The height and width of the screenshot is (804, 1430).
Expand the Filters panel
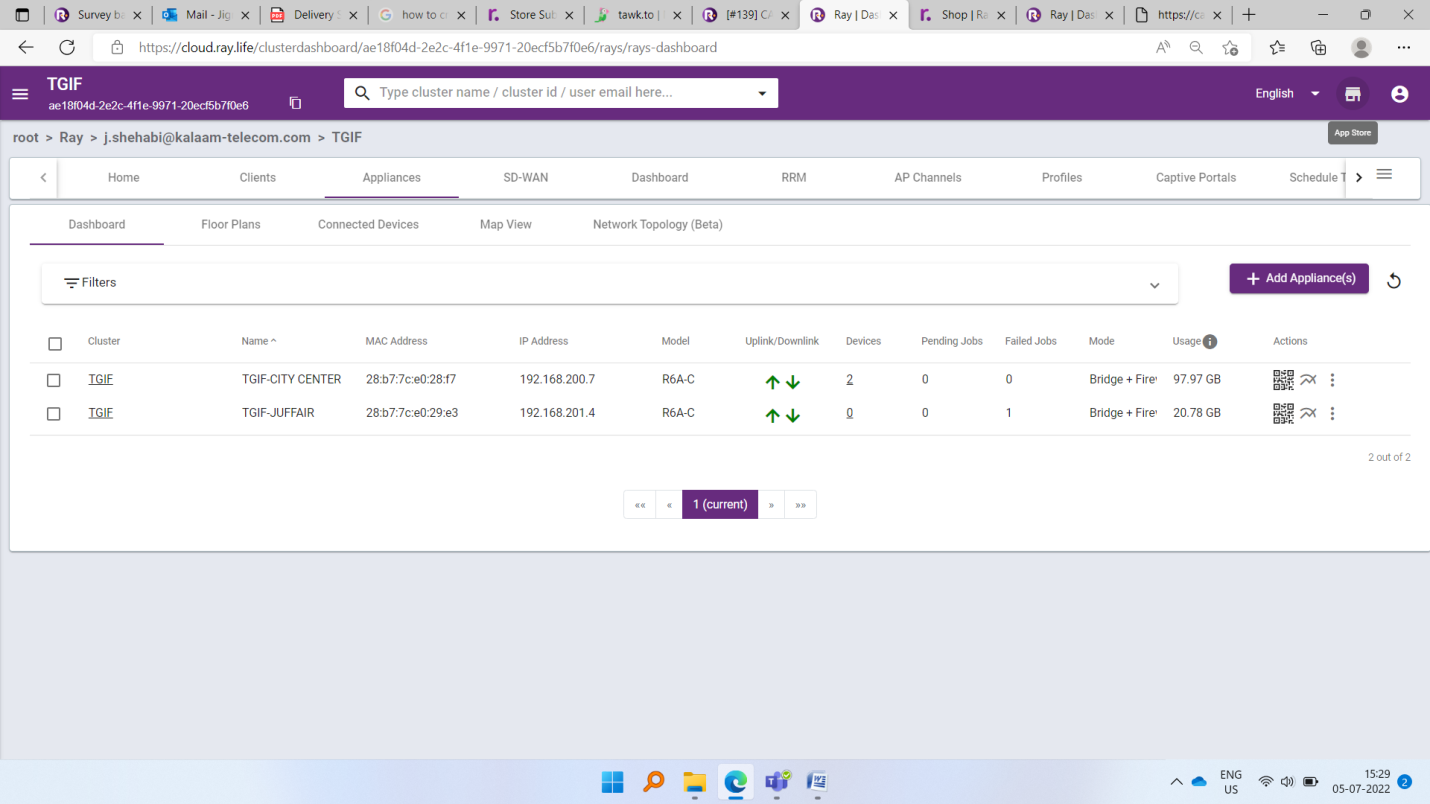[x=610, y=283]
